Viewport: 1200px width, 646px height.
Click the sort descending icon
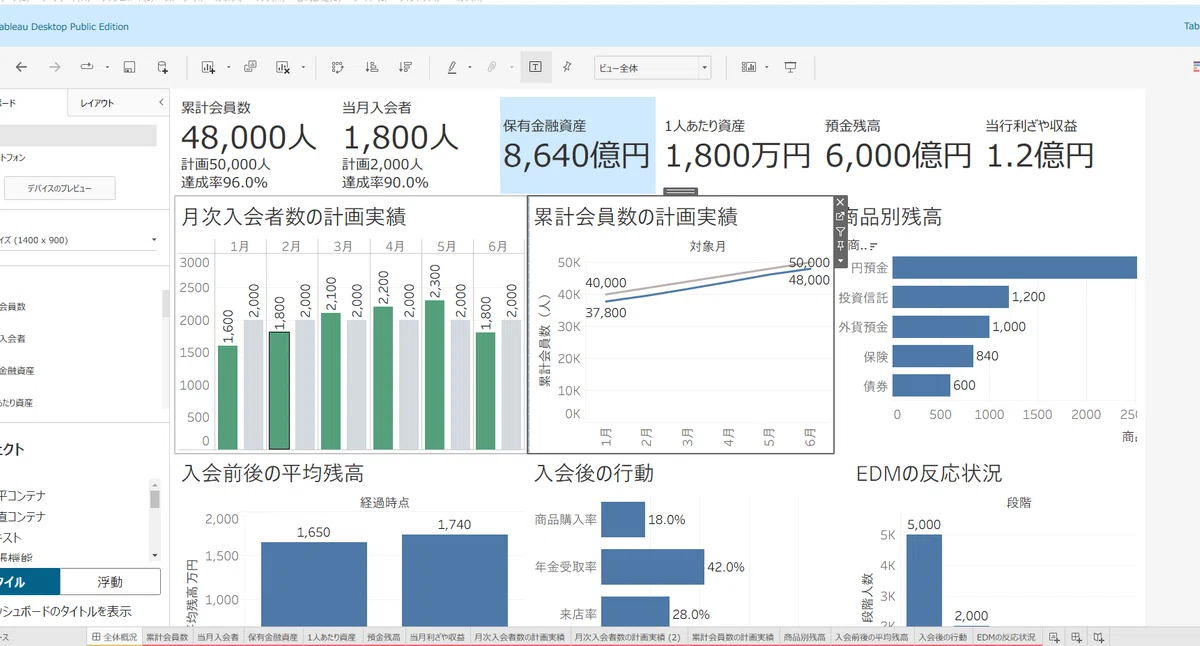tap(405, 67)
